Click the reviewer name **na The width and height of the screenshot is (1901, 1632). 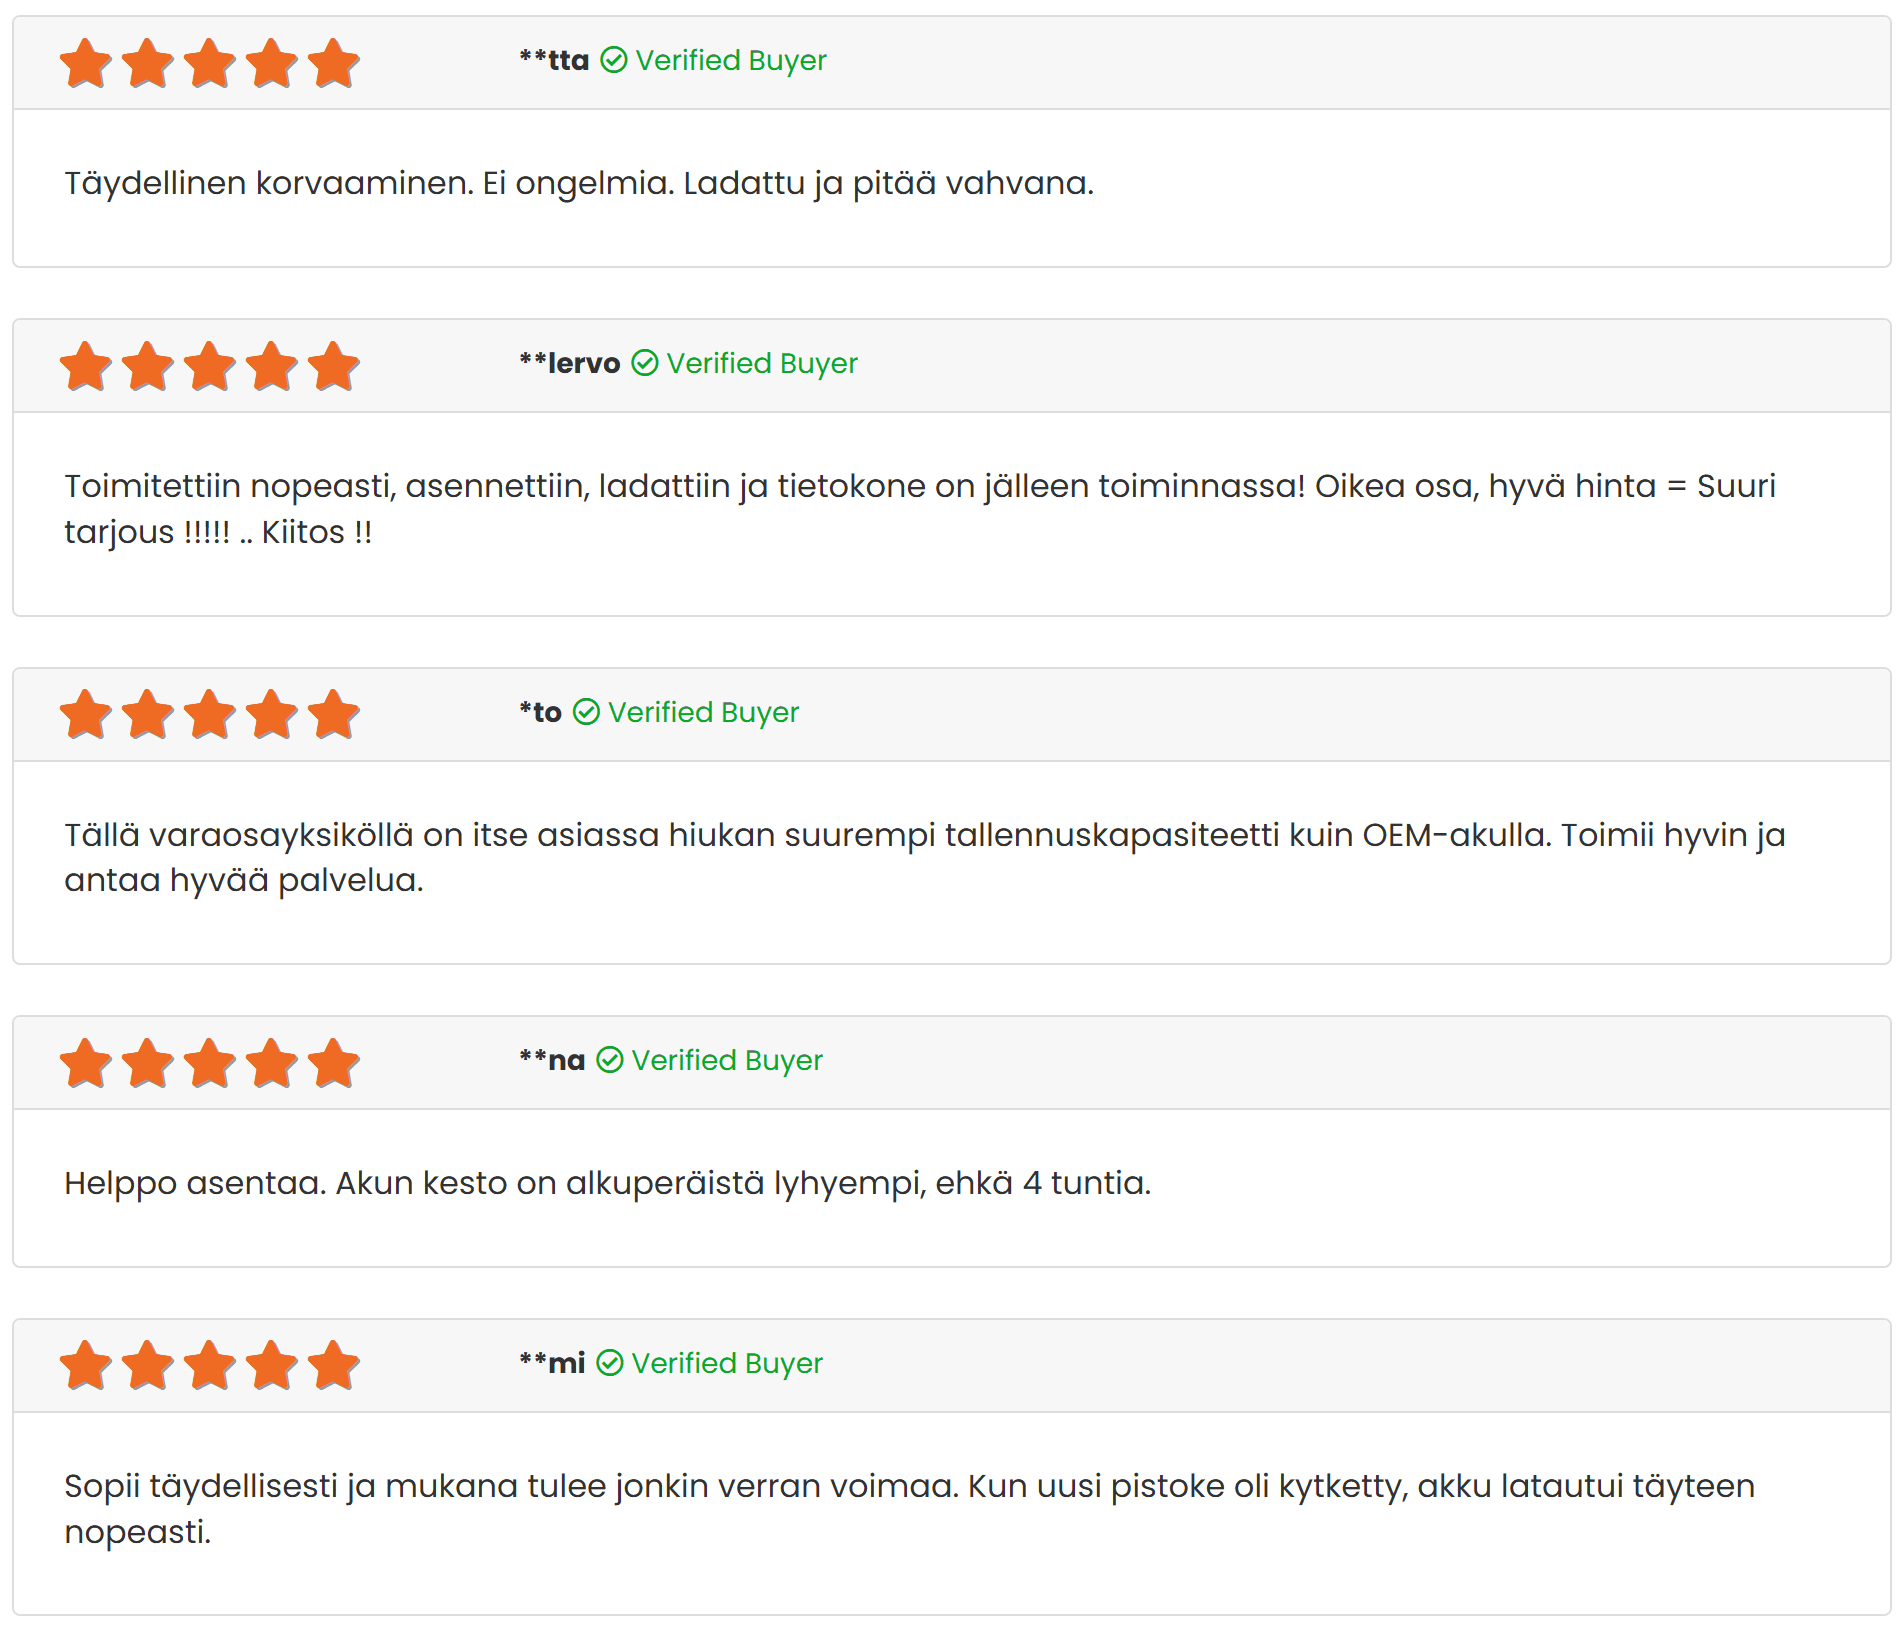click(552, 1060)
